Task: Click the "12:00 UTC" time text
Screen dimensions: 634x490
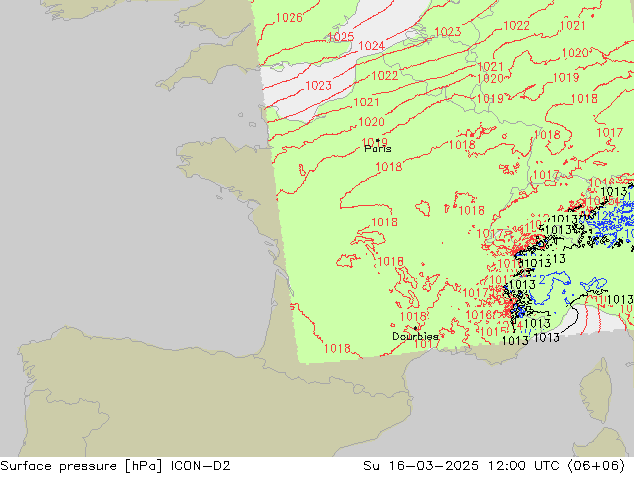Action: pyautogui.click(x=524, y=466)
